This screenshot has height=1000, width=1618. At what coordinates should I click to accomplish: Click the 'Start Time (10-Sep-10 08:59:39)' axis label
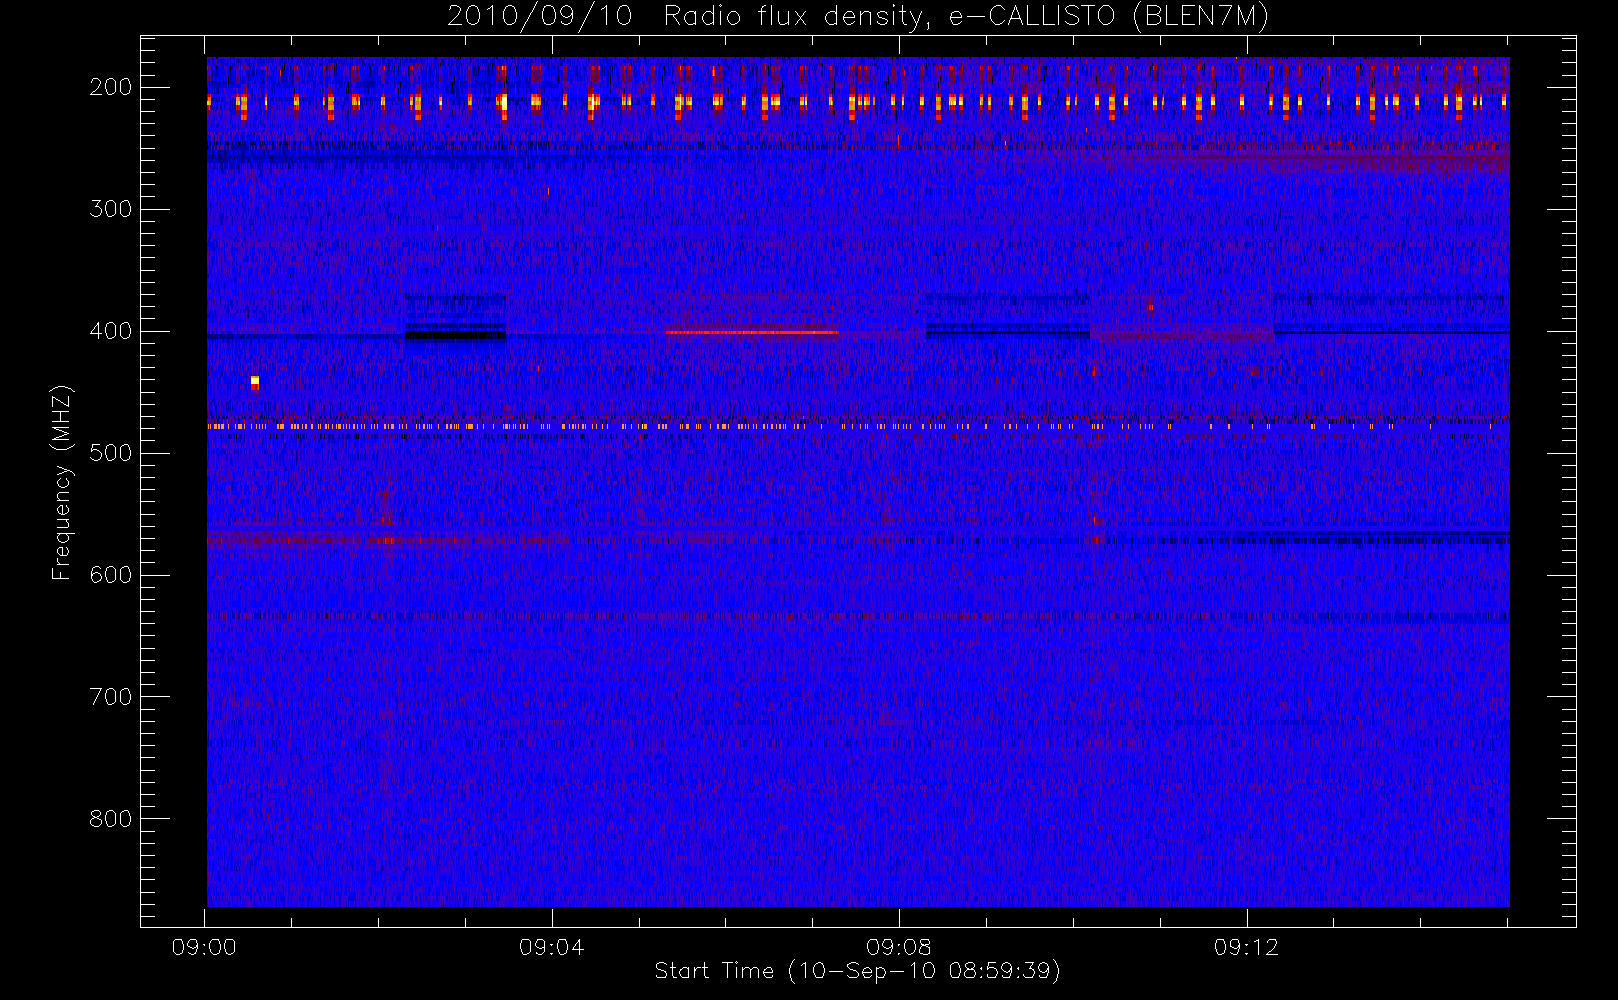pos(857,971)
